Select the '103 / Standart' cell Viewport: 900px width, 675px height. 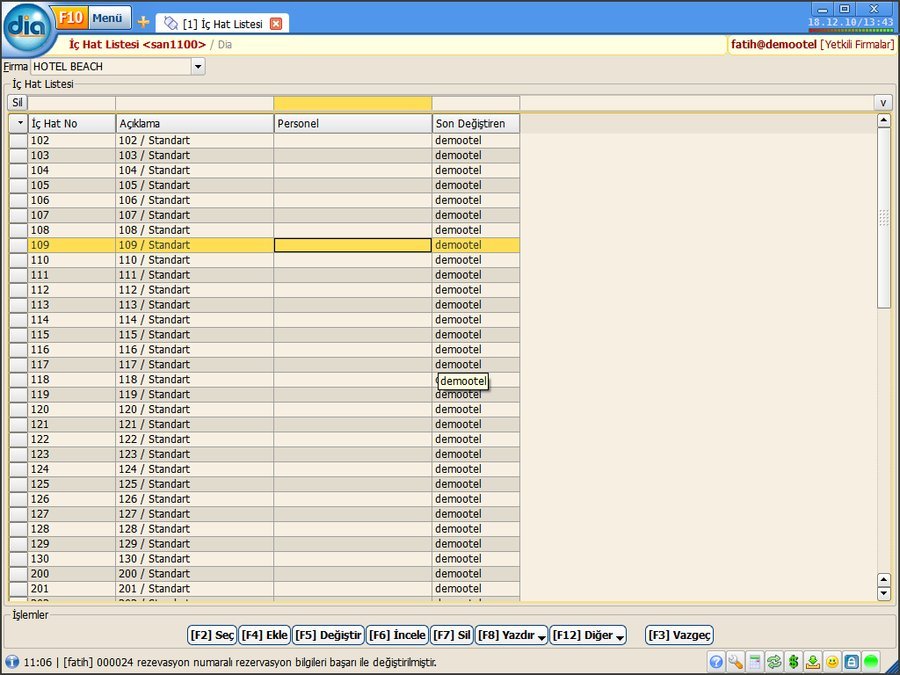point(195,156)
